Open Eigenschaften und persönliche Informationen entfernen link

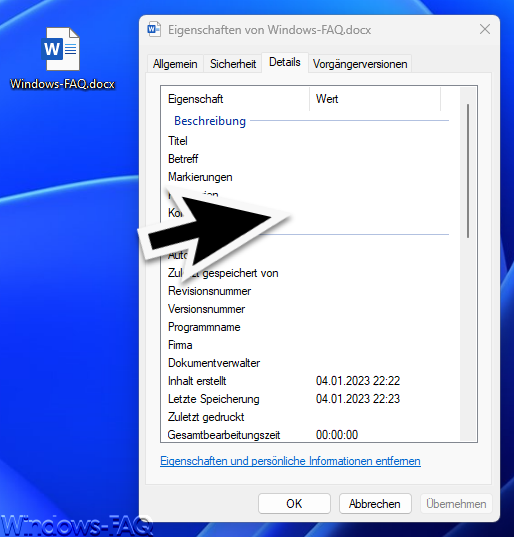[x=290, y=461]
